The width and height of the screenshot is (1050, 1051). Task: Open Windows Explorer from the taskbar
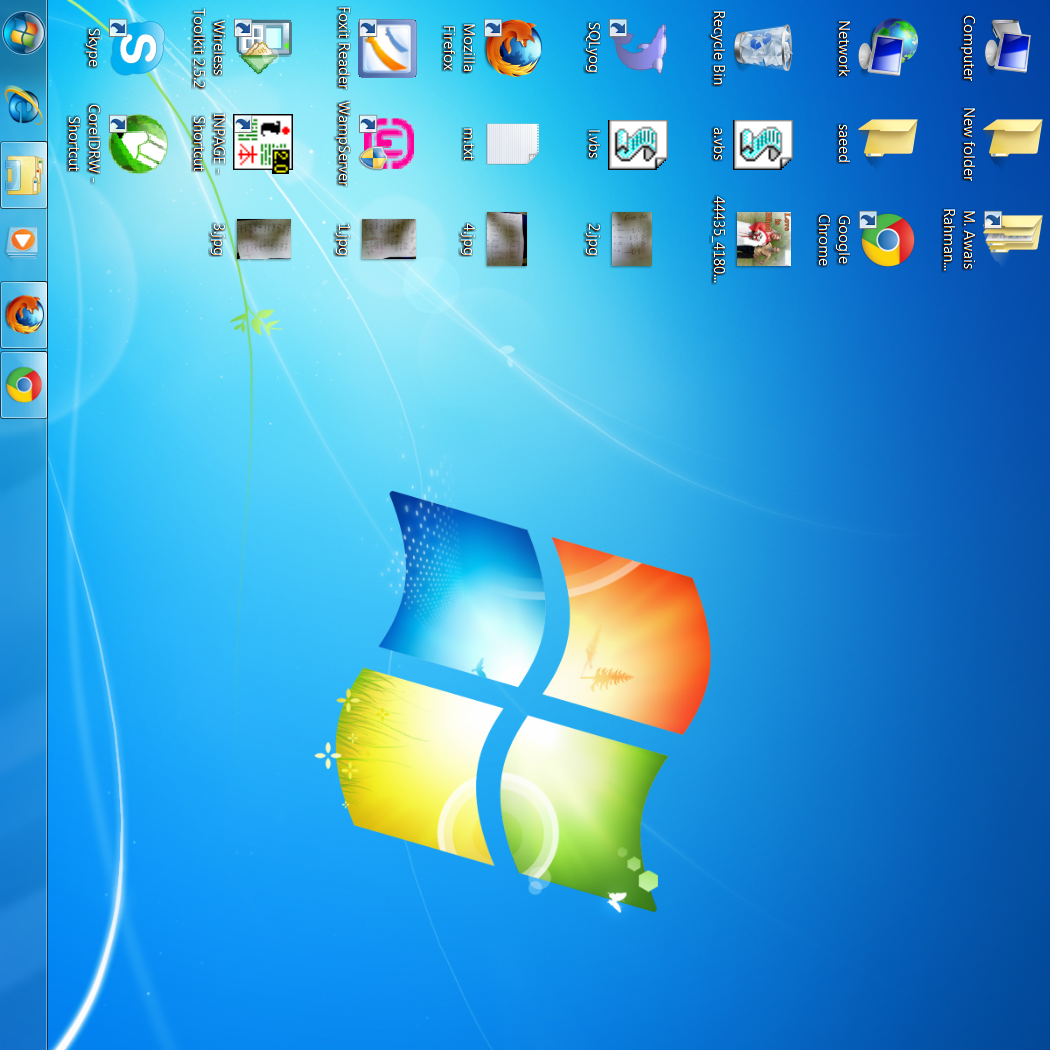point(23,175)
